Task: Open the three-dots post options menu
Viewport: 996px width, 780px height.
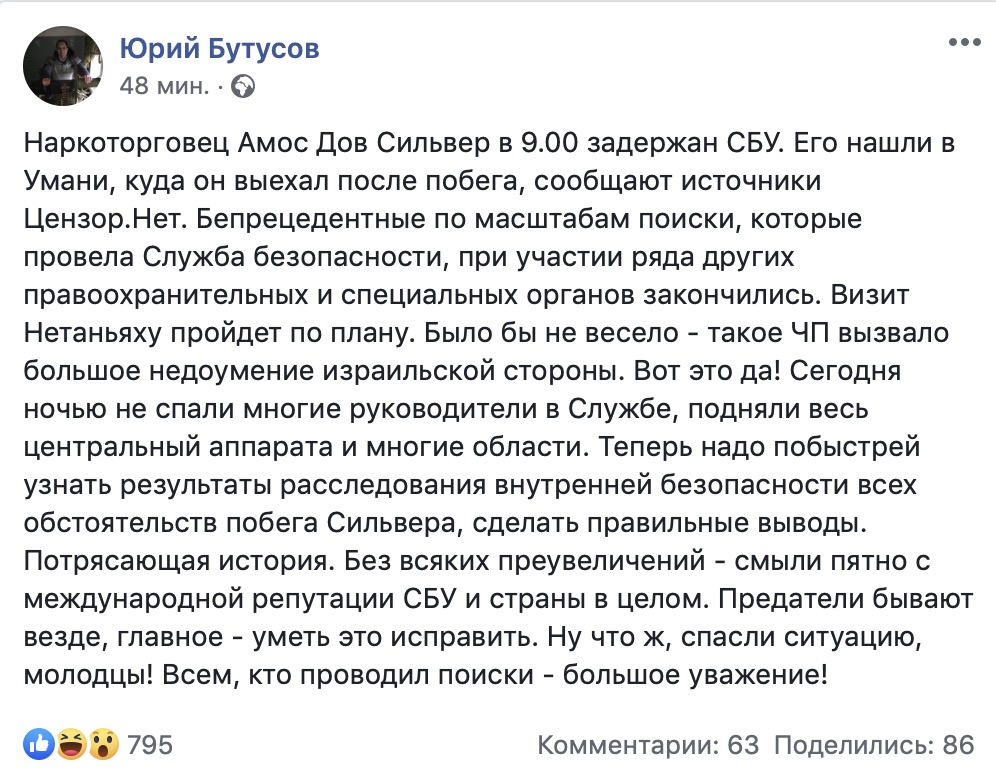Action: pyautogui.click(x=964, y=43)
